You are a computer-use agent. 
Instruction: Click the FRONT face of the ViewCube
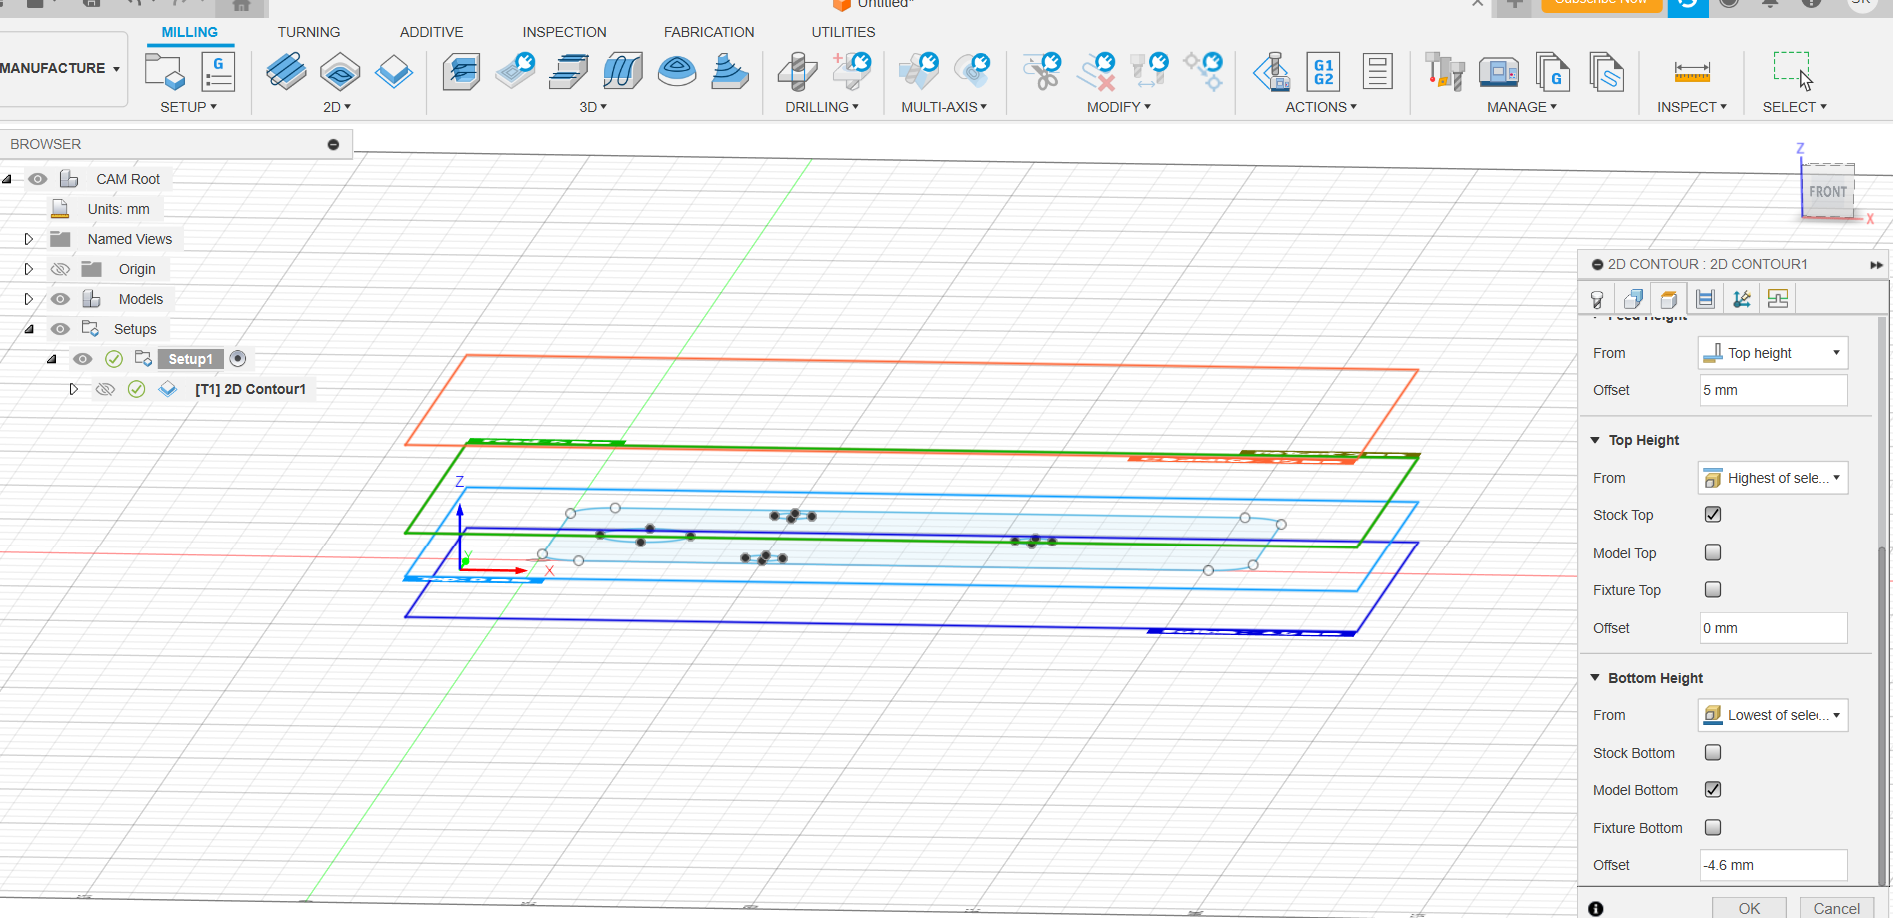point(1828,191)
